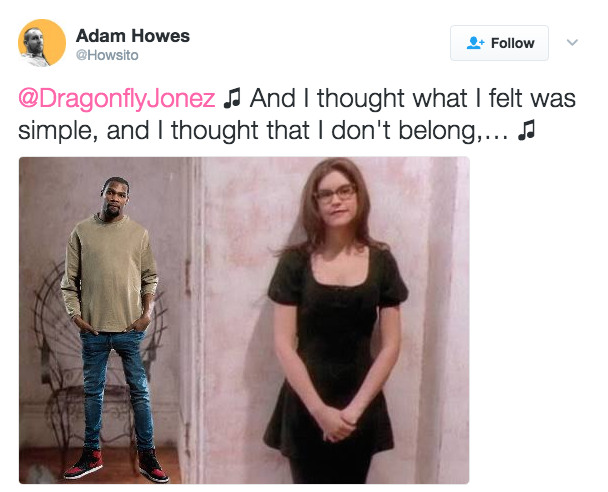The height and width of the screenshot is (492, 608).
Task: Click the red and black sneakers in photo
Action: point(116,464)
